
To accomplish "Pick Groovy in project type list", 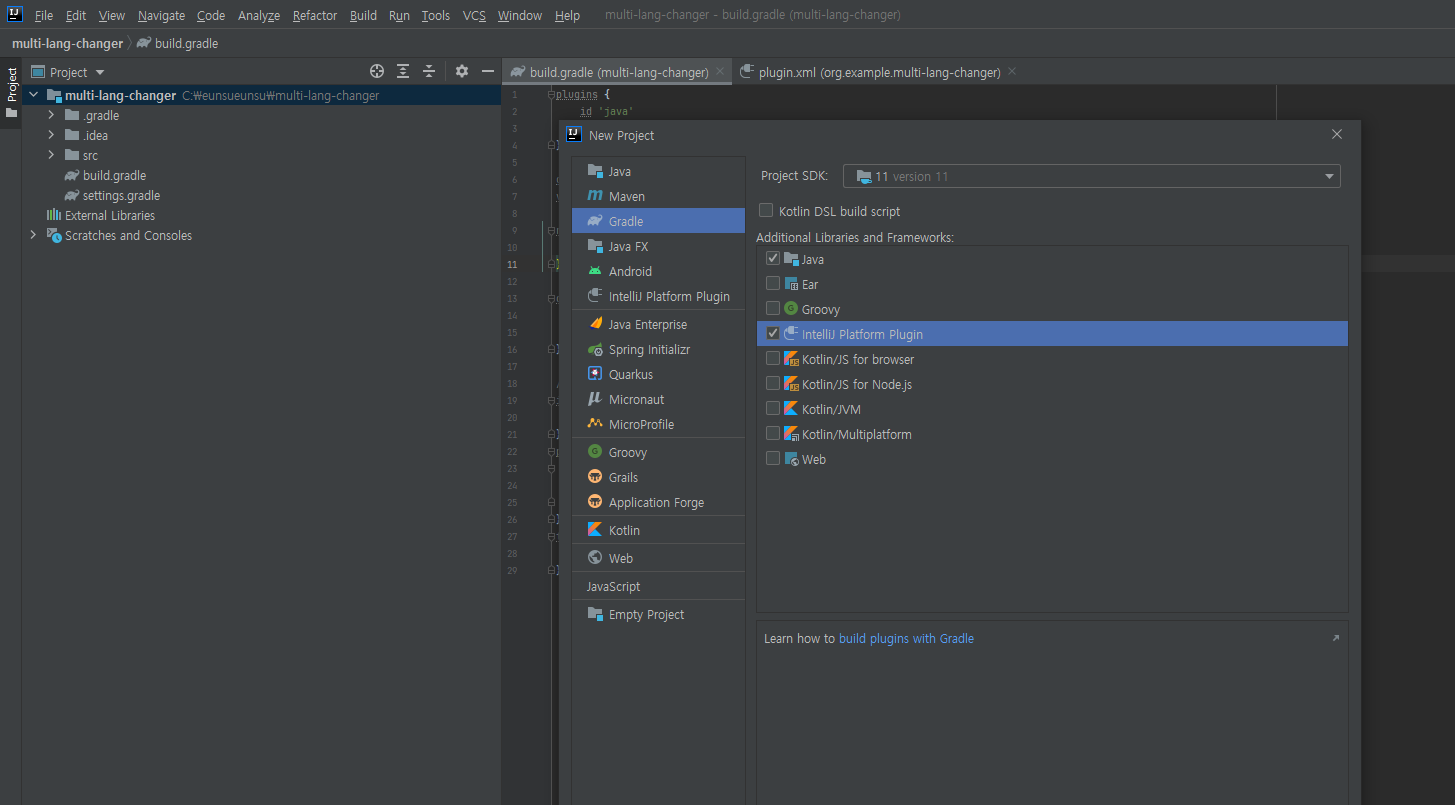I will (x=658, y=452).
